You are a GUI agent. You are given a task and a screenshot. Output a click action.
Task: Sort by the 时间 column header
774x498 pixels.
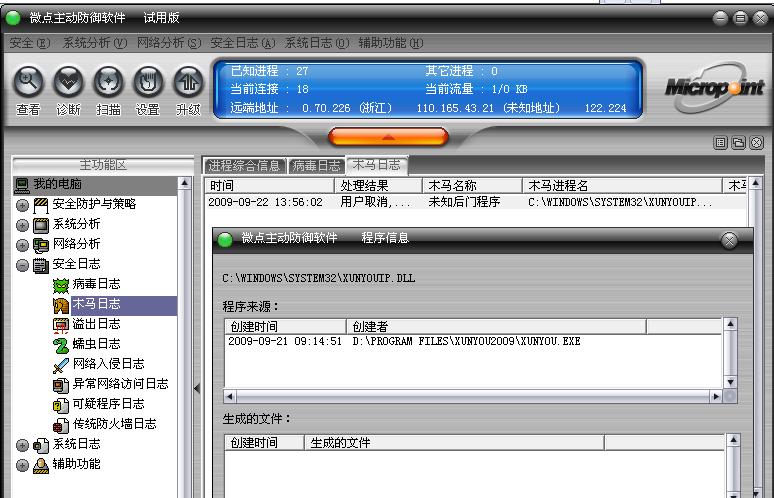click(270, 186)
